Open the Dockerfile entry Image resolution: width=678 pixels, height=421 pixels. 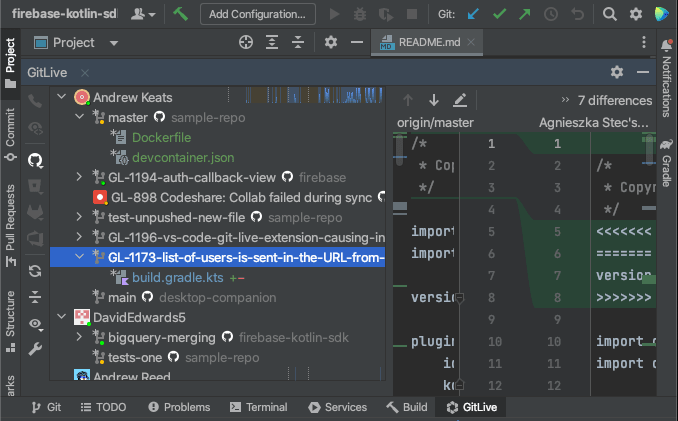161,137
